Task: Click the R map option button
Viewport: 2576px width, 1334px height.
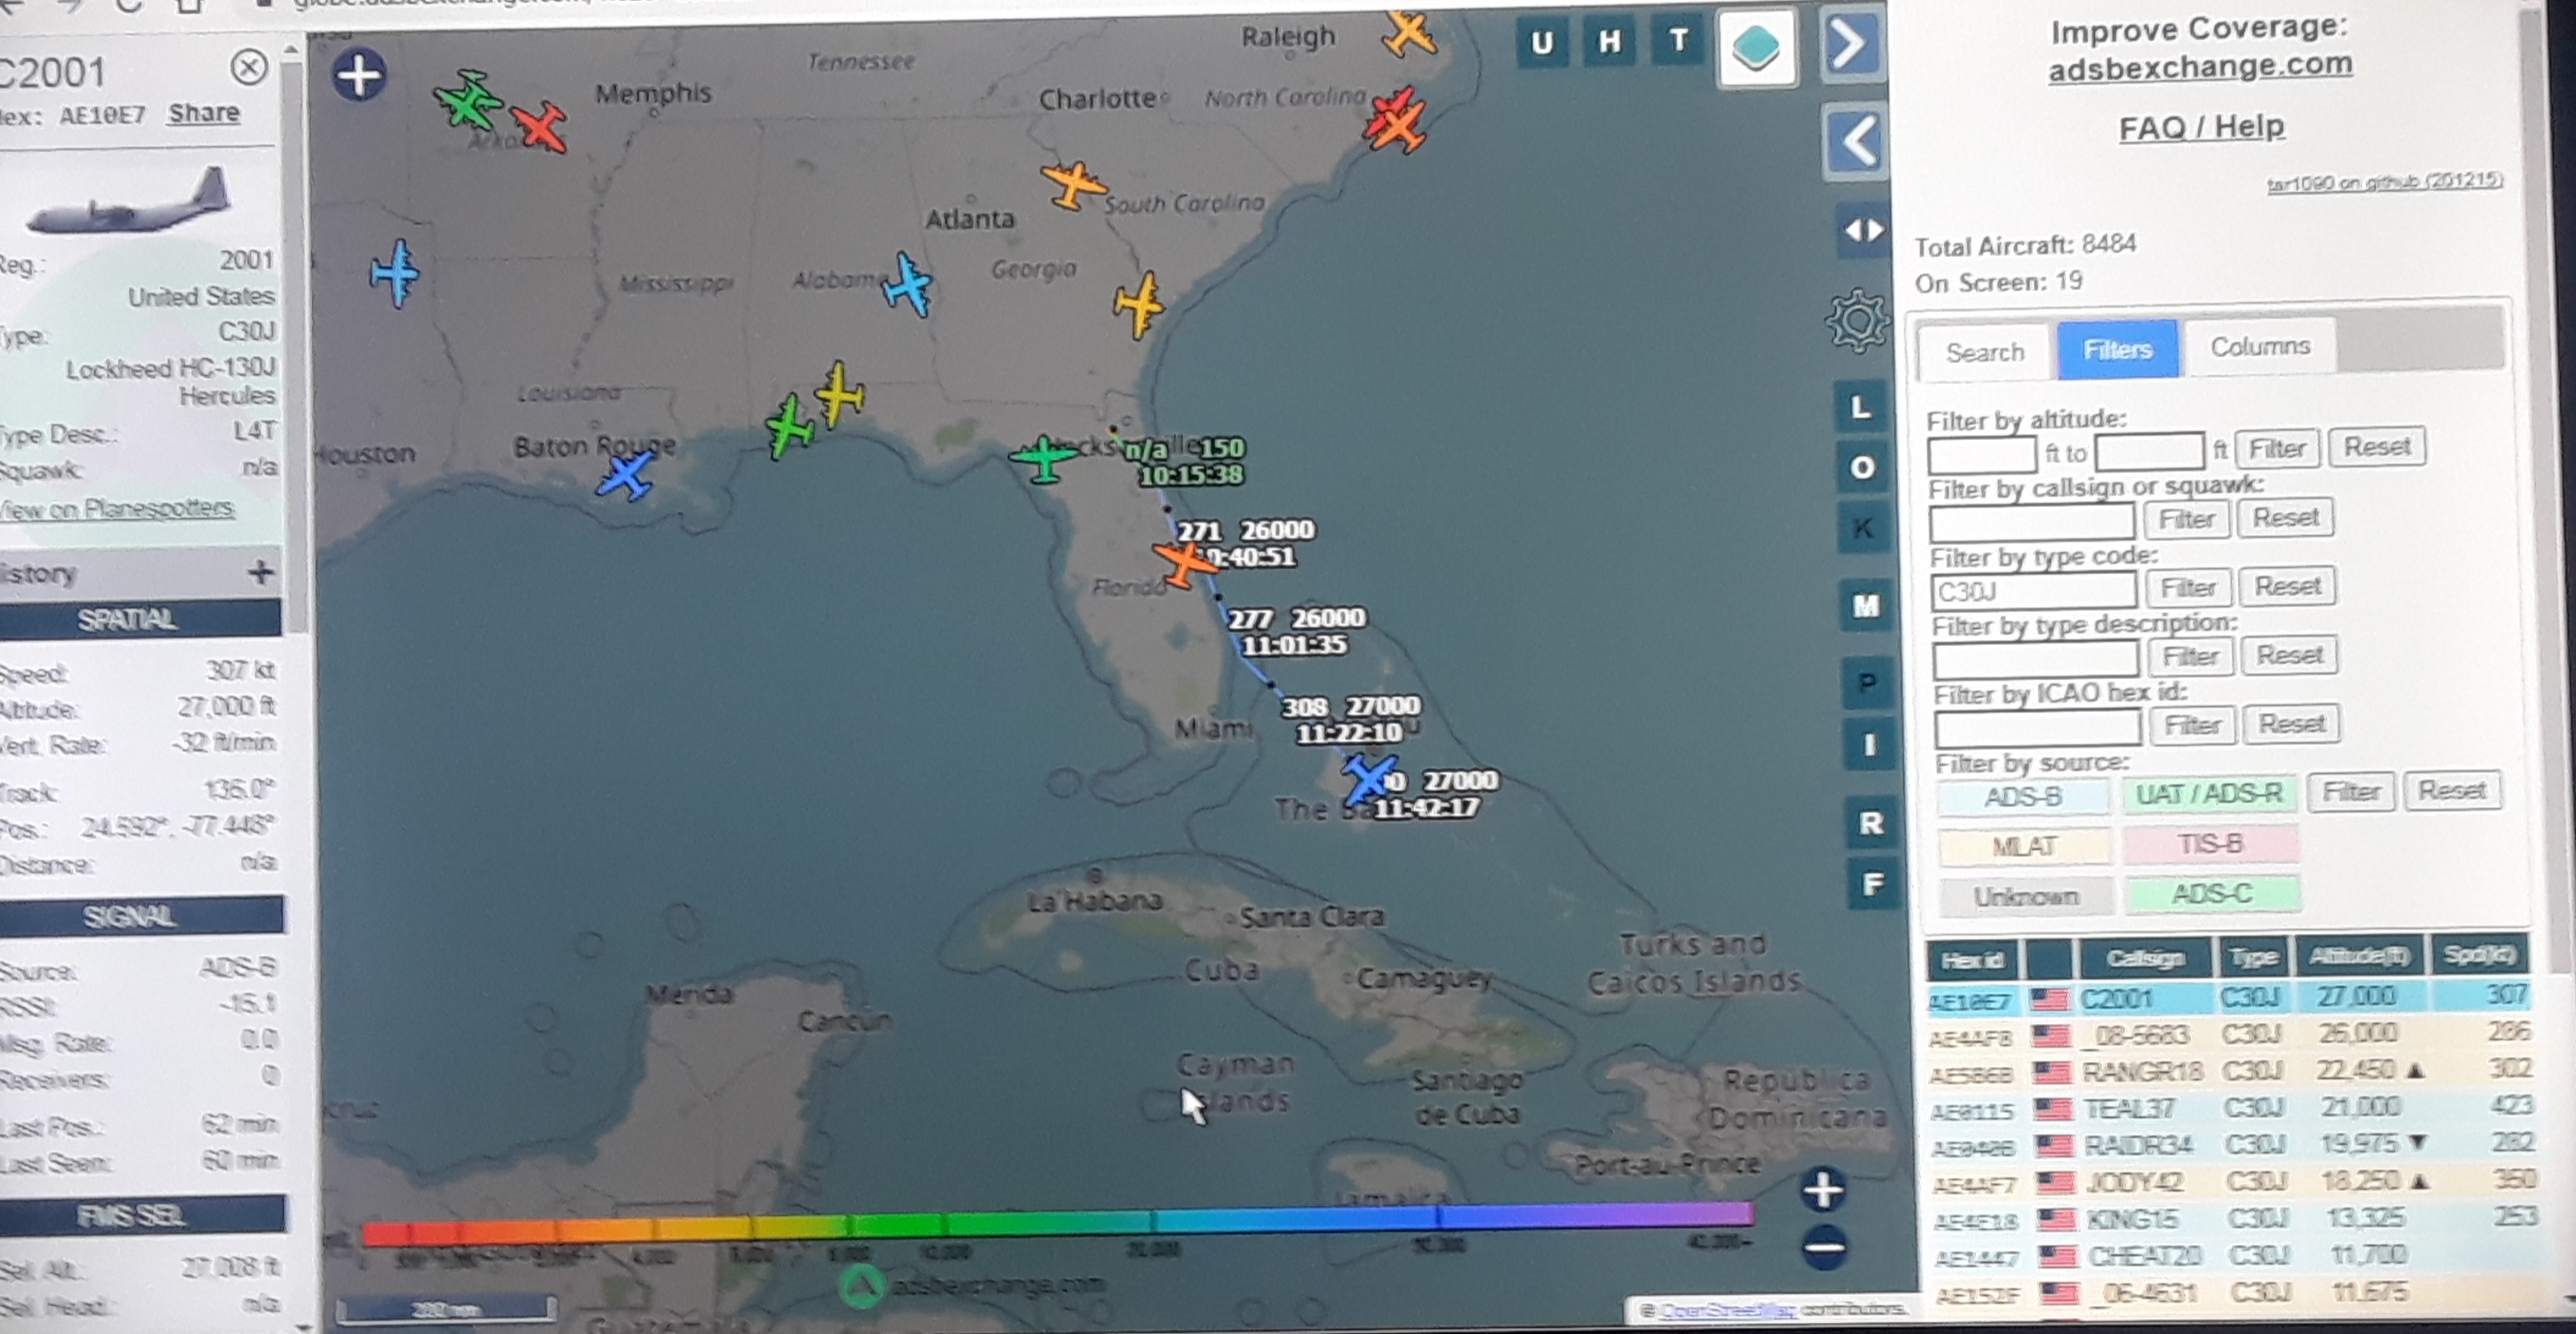Action: click(x=1870, y=823)
